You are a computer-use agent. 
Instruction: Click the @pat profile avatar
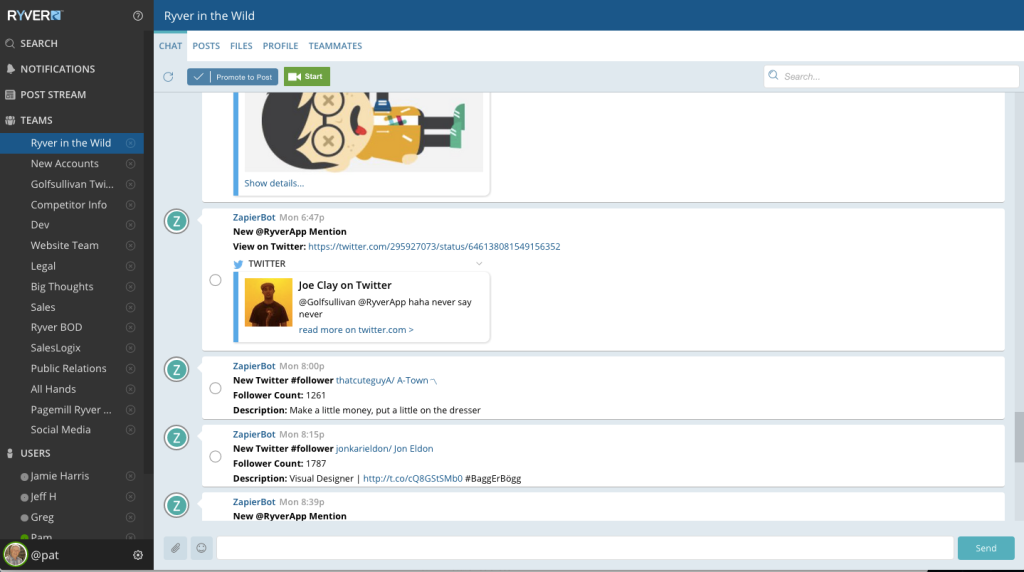pos(15,554)
